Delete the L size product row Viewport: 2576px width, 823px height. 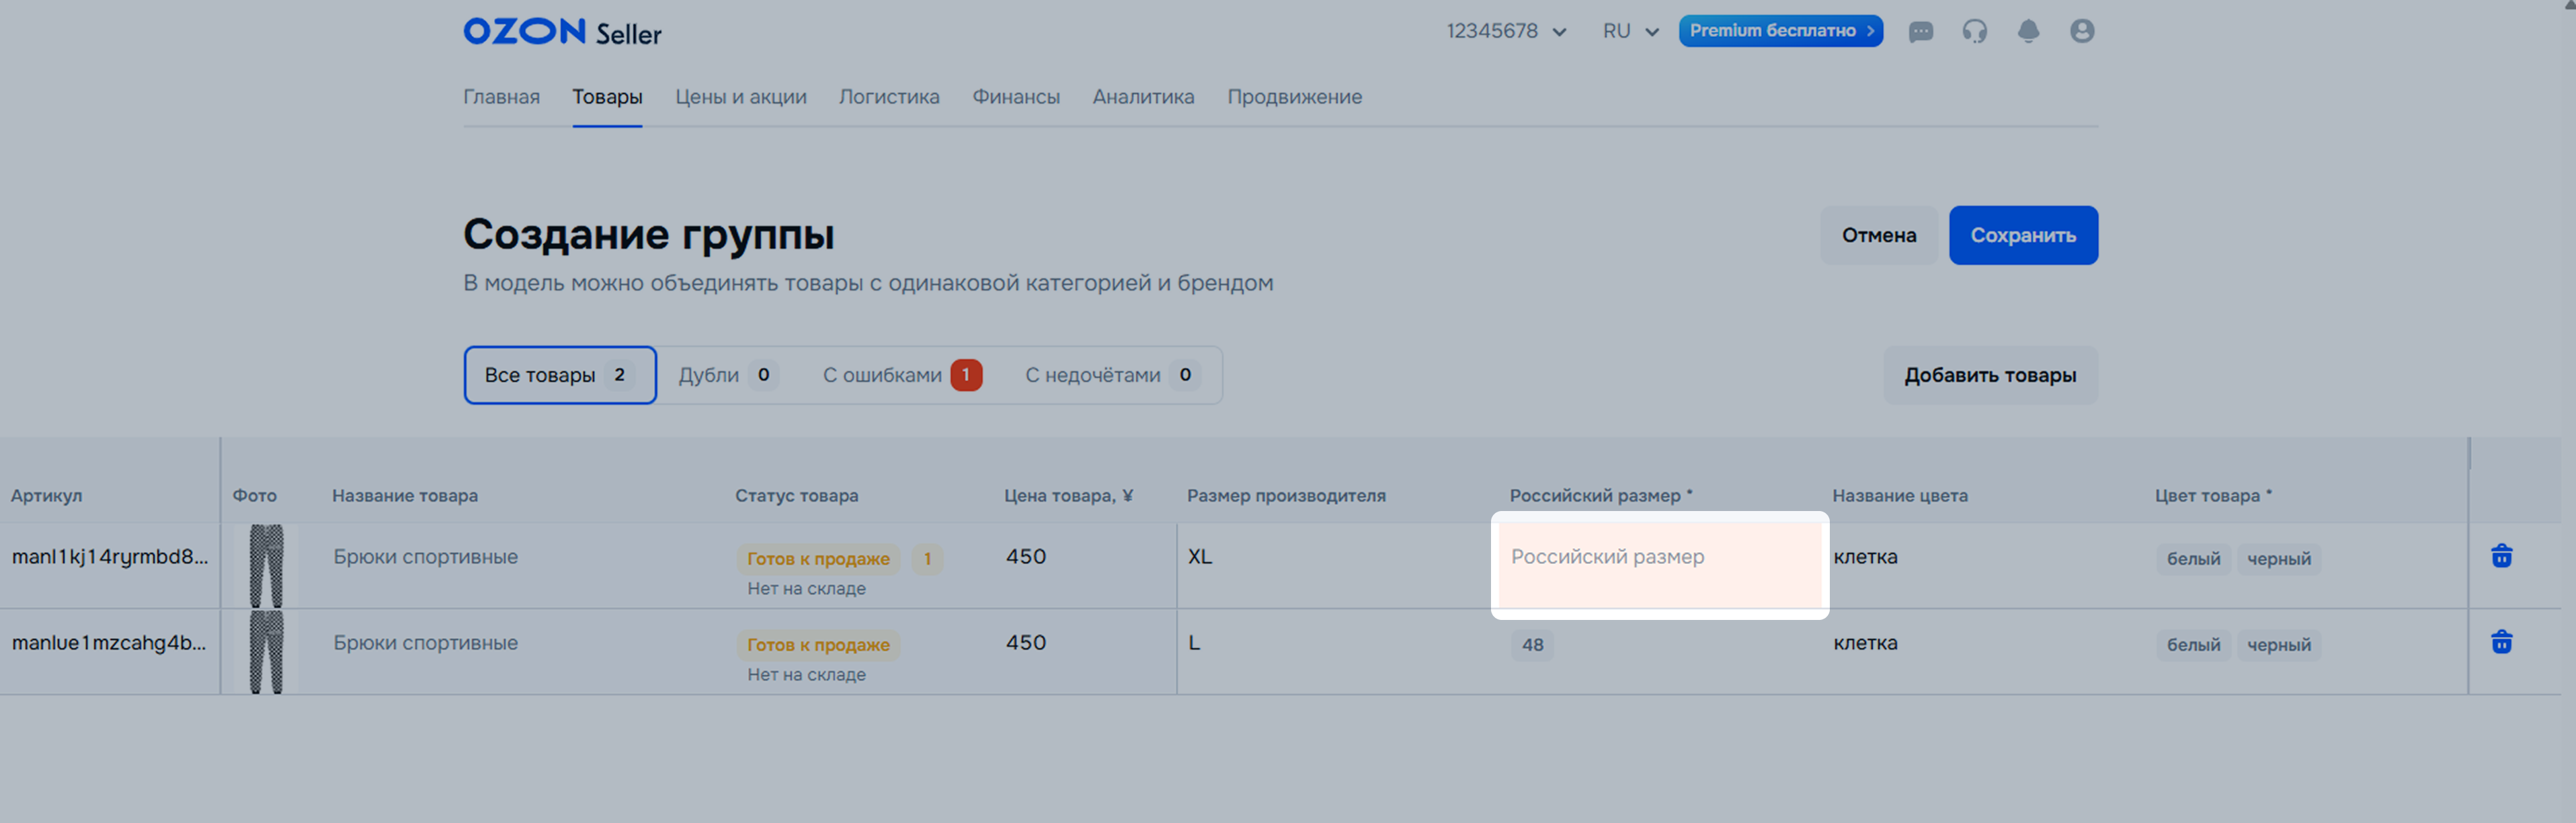click(2501, 642)
